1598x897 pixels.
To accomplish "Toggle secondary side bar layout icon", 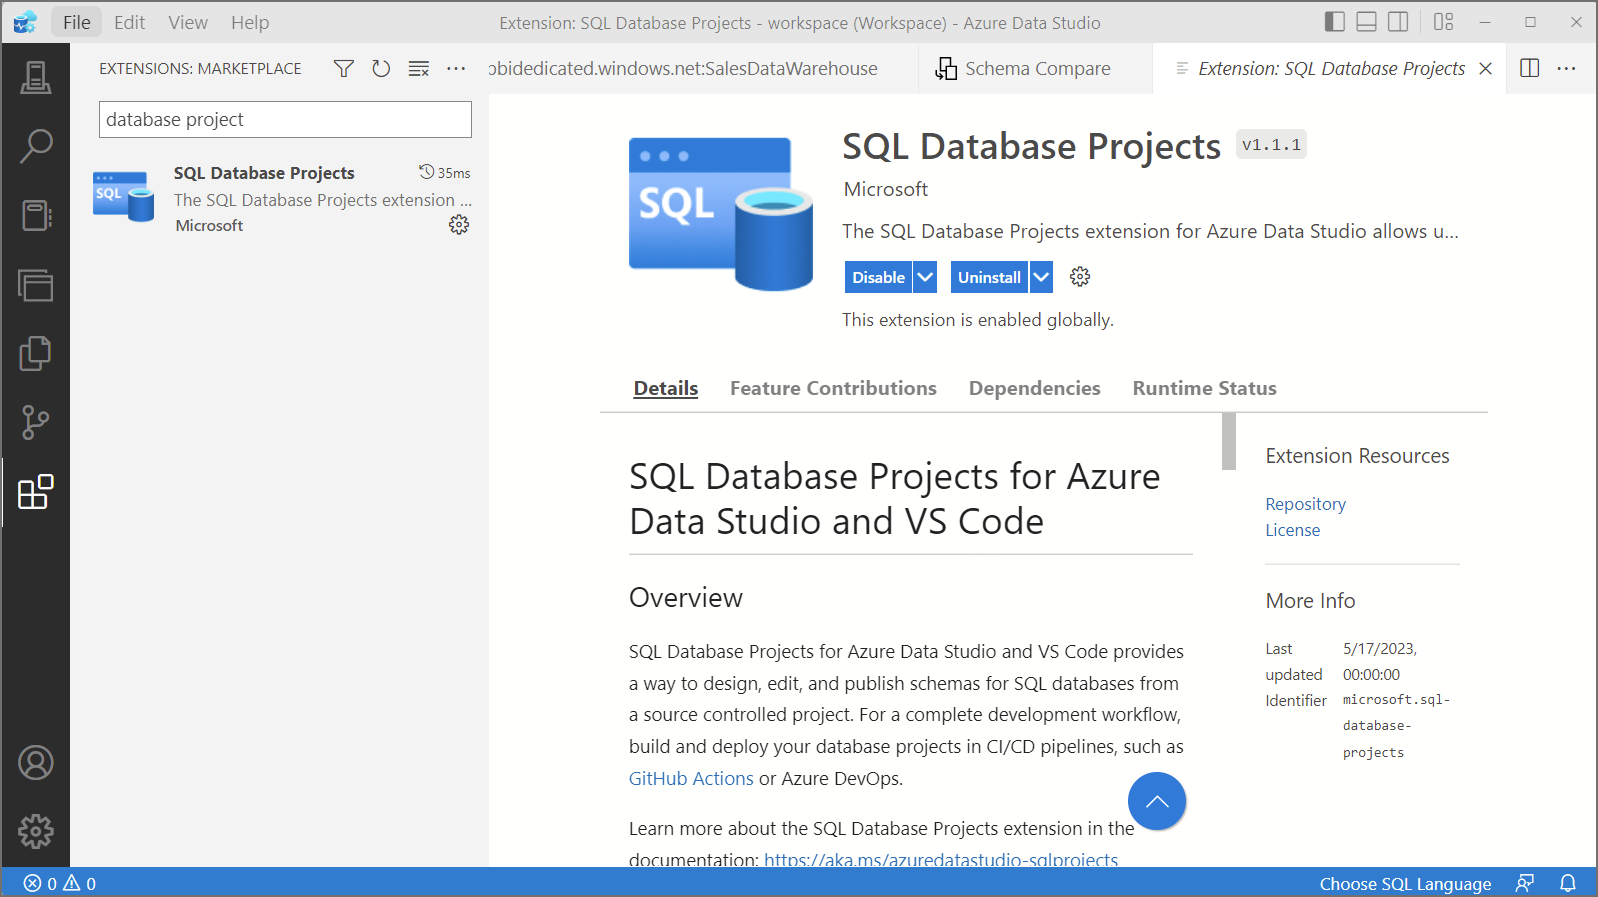I will [1399, 22].
